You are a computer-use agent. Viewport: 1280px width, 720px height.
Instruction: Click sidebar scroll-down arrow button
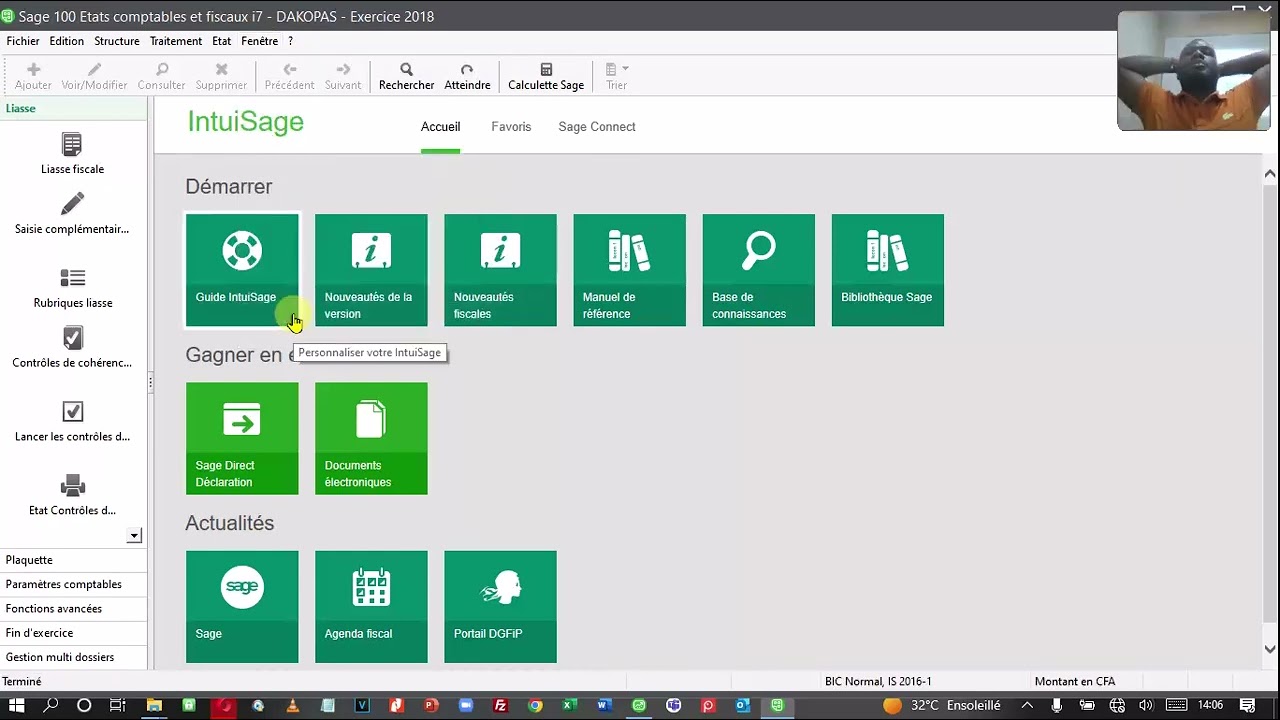(134, 536)
